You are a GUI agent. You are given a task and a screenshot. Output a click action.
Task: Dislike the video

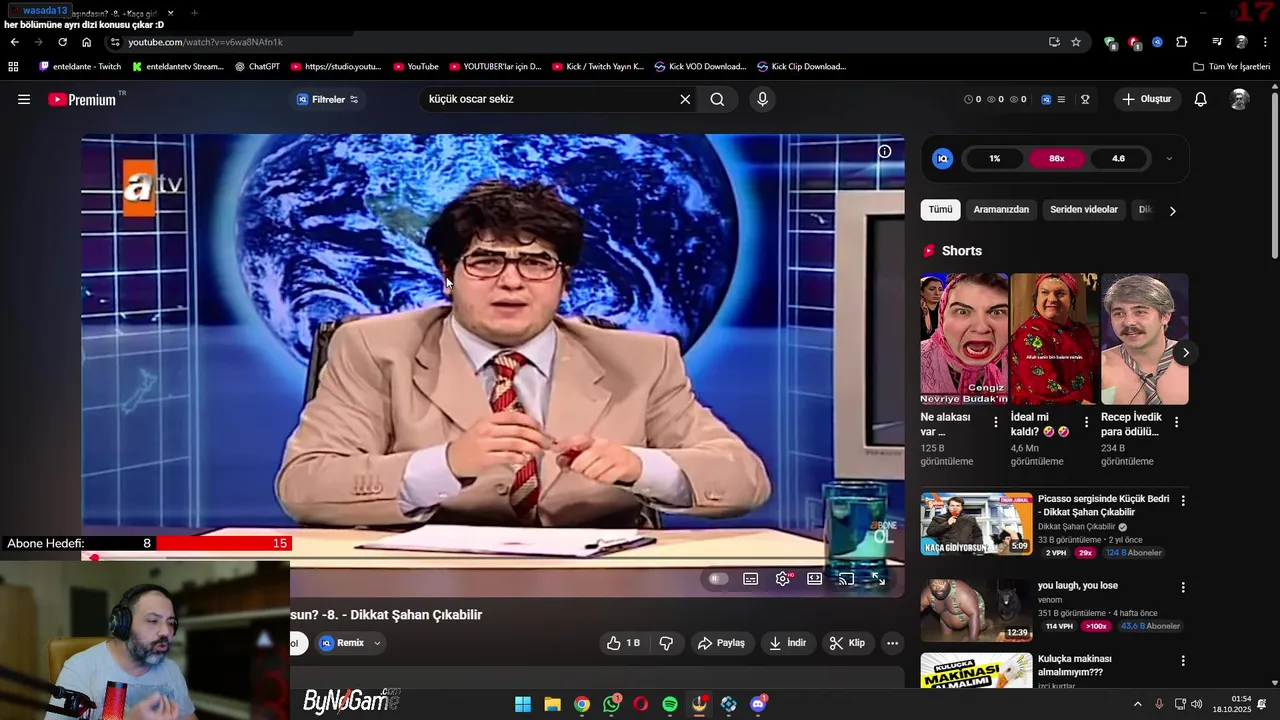point(666,643)
